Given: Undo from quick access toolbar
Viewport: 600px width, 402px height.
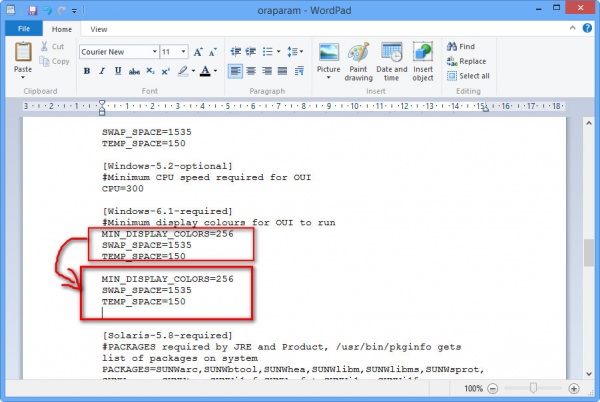Looking at the screenshot, I should click(x=47, y=10).
